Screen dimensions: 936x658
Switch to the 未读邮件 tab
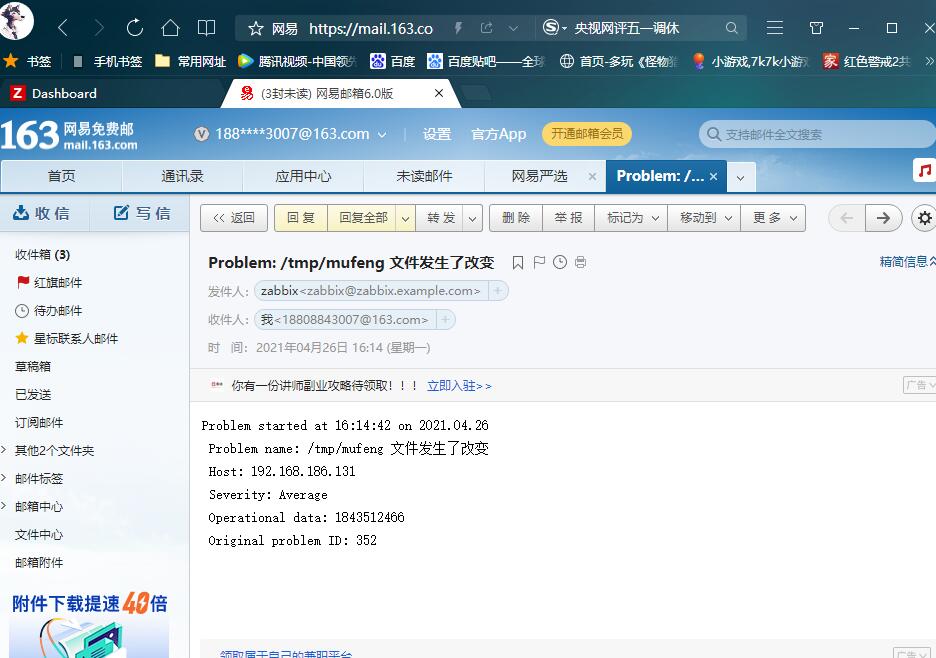[x=424, y=176]
